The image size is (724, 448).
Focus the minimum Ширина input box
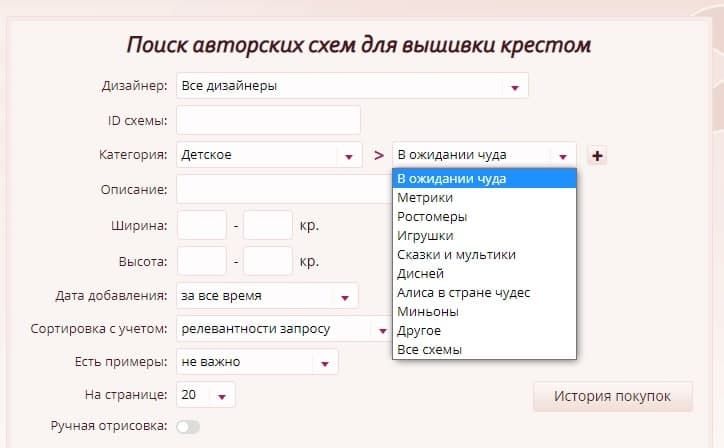coord(202,225)
